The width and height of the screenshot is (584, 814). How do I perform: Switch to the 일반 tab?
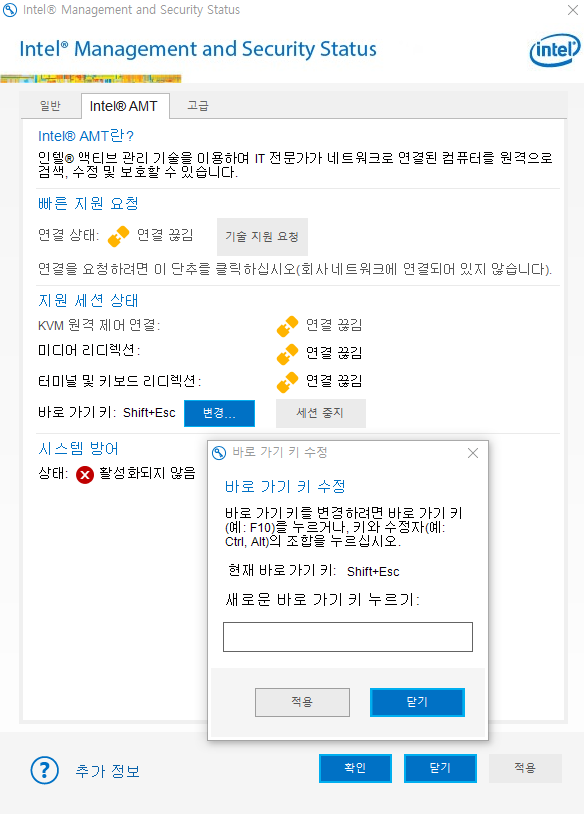(x=51, y=104)
